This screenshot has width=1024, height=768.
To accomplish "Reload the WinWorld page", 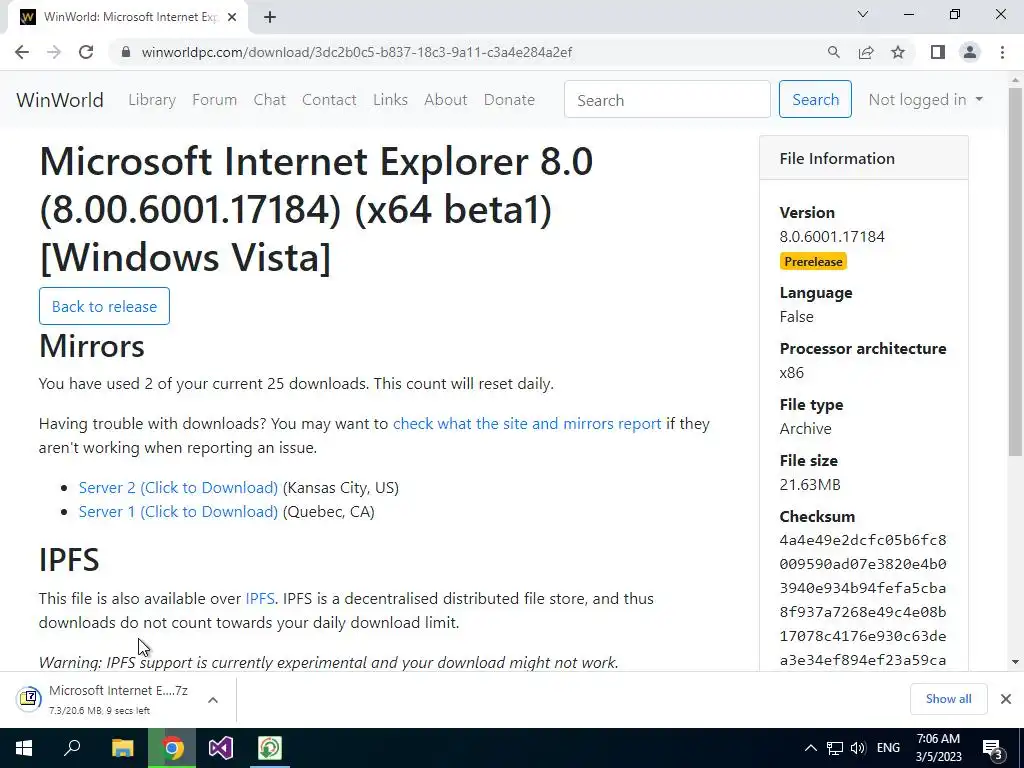I will [86, 52].
